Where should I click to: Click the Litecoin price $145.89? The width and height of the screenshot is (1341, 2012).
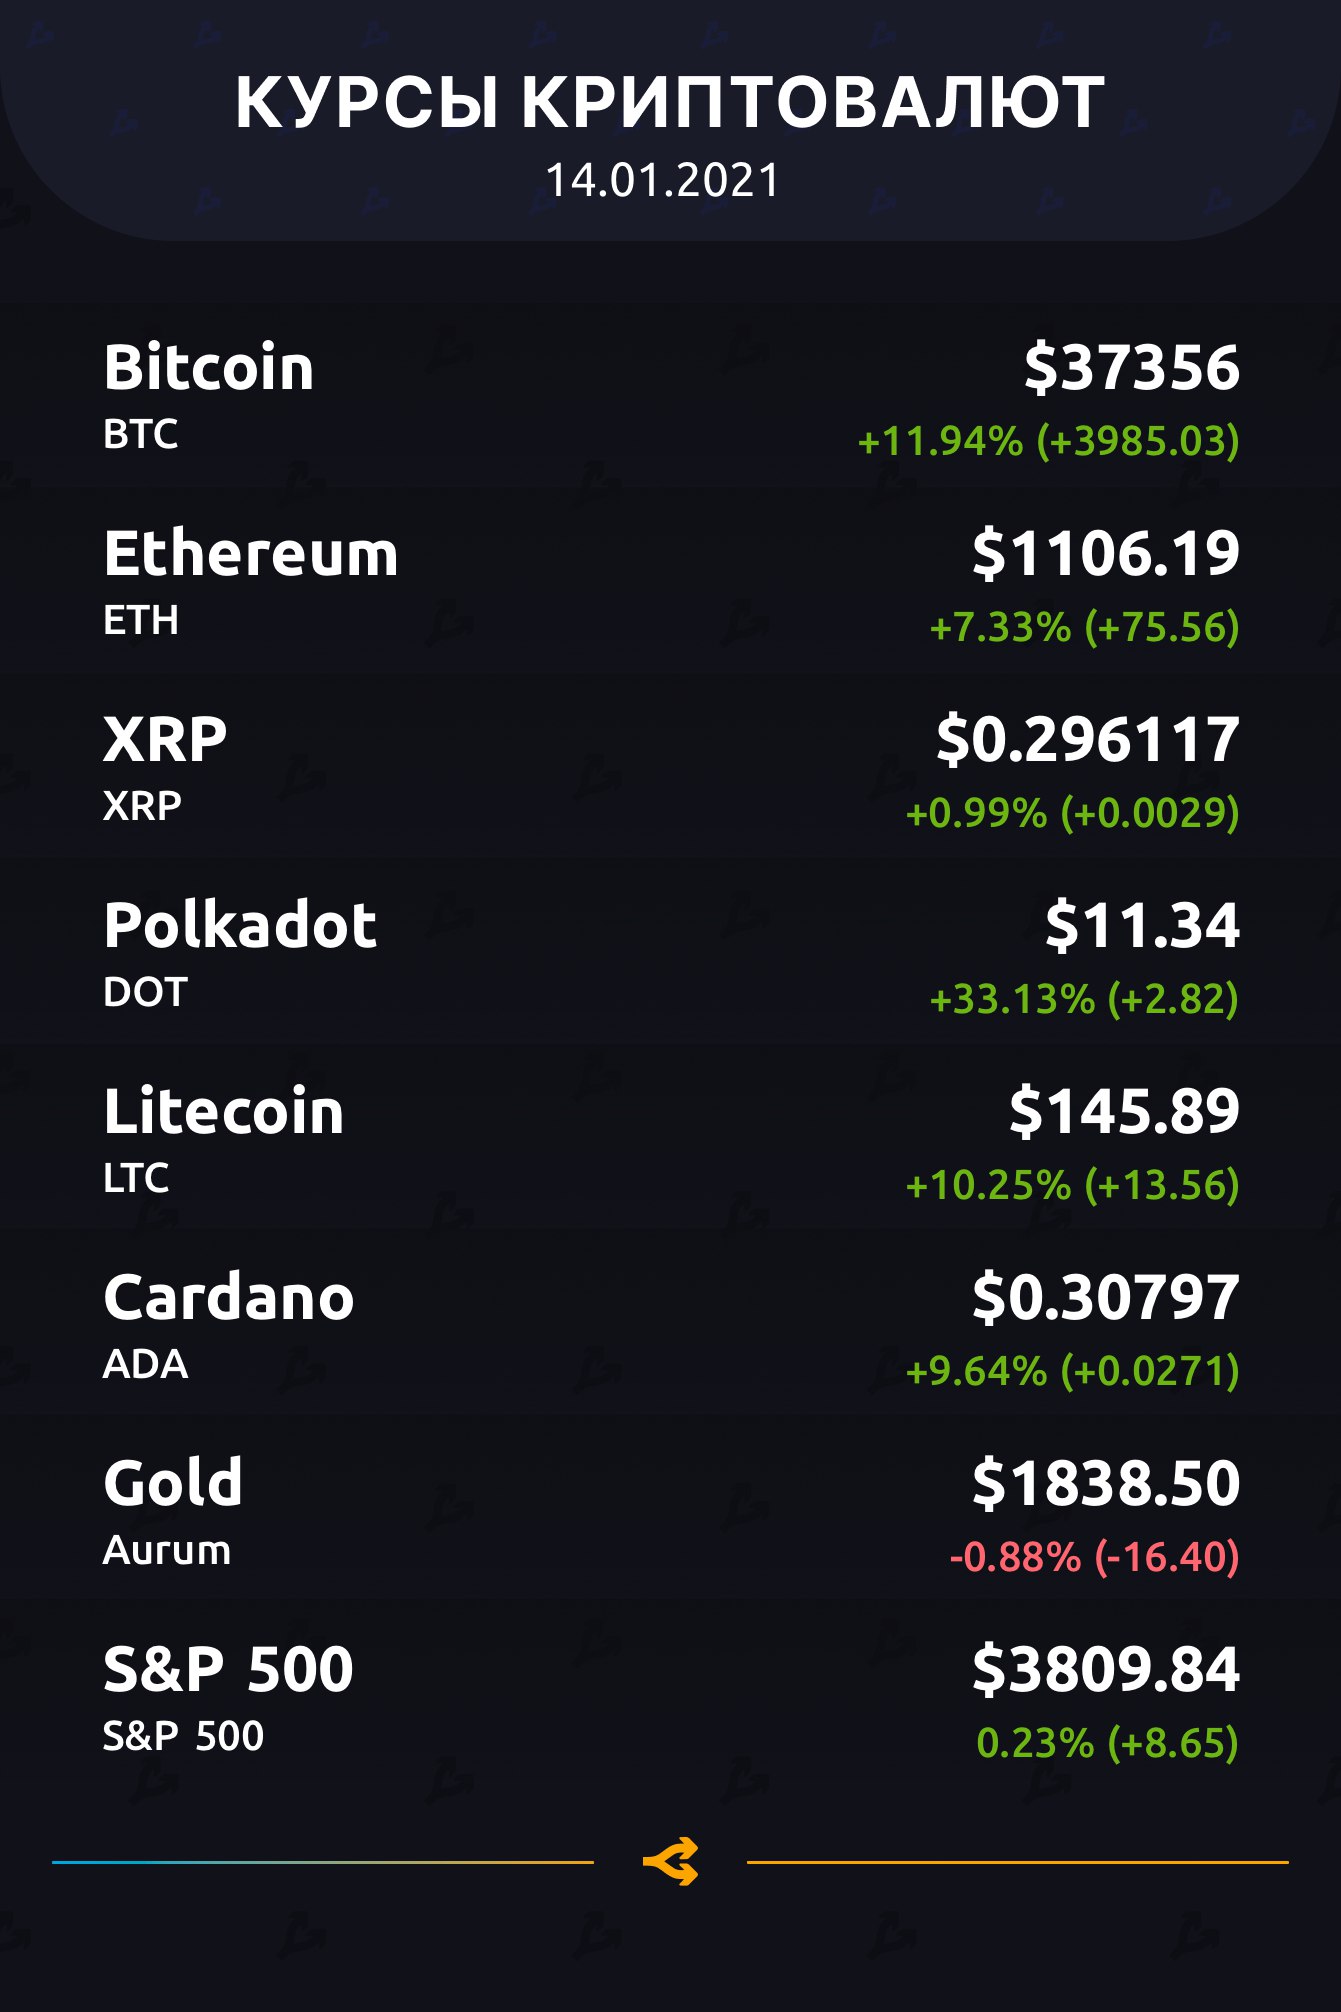tap(1124, 1111)
